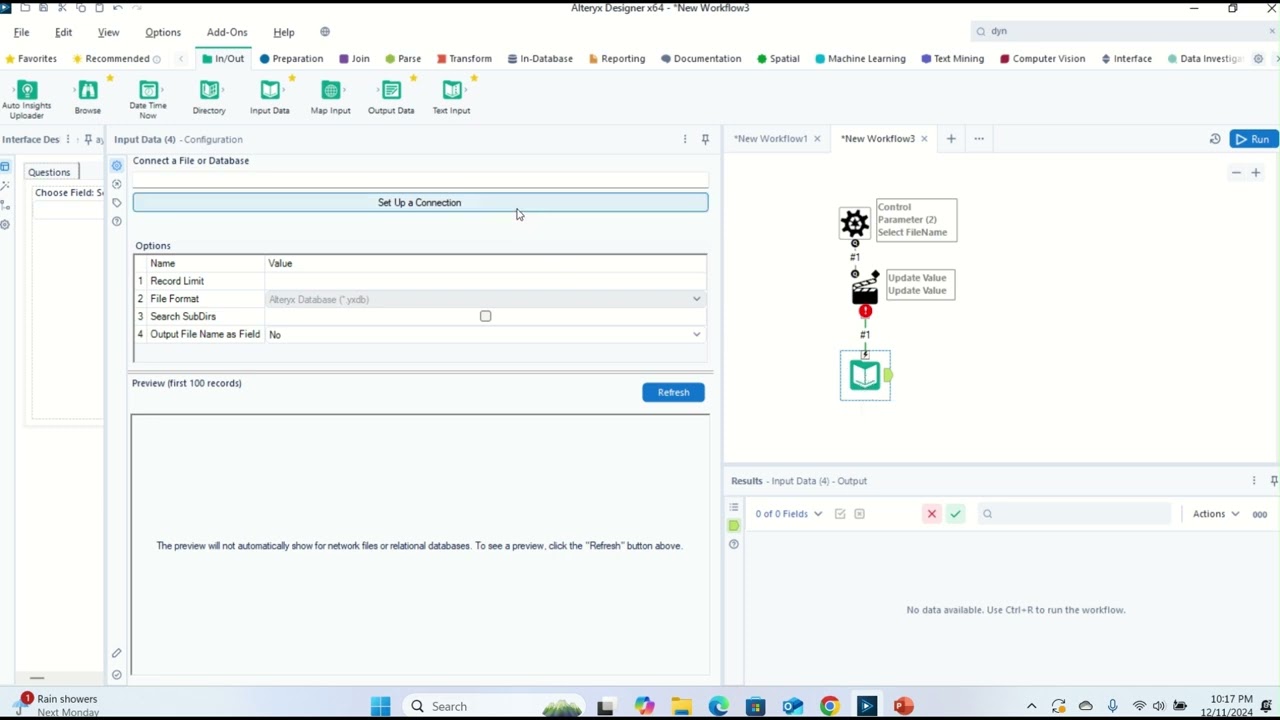Click the save icon in title toolbar

tap(43, 8)
